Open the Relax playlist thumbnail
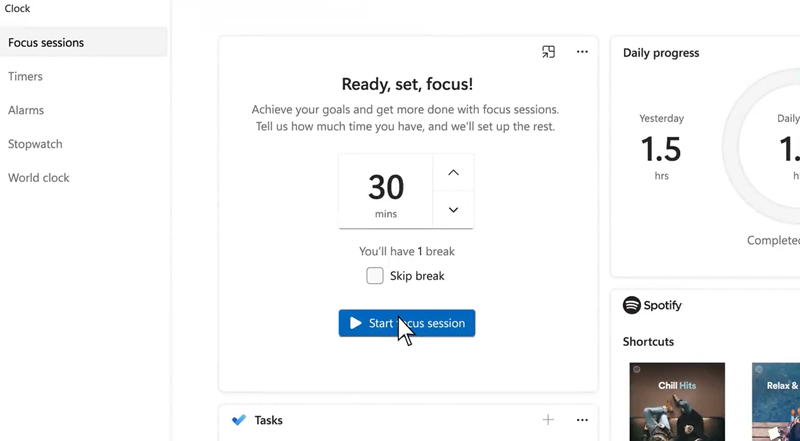This screenshot has width=800, height=441. pos(776,402)
